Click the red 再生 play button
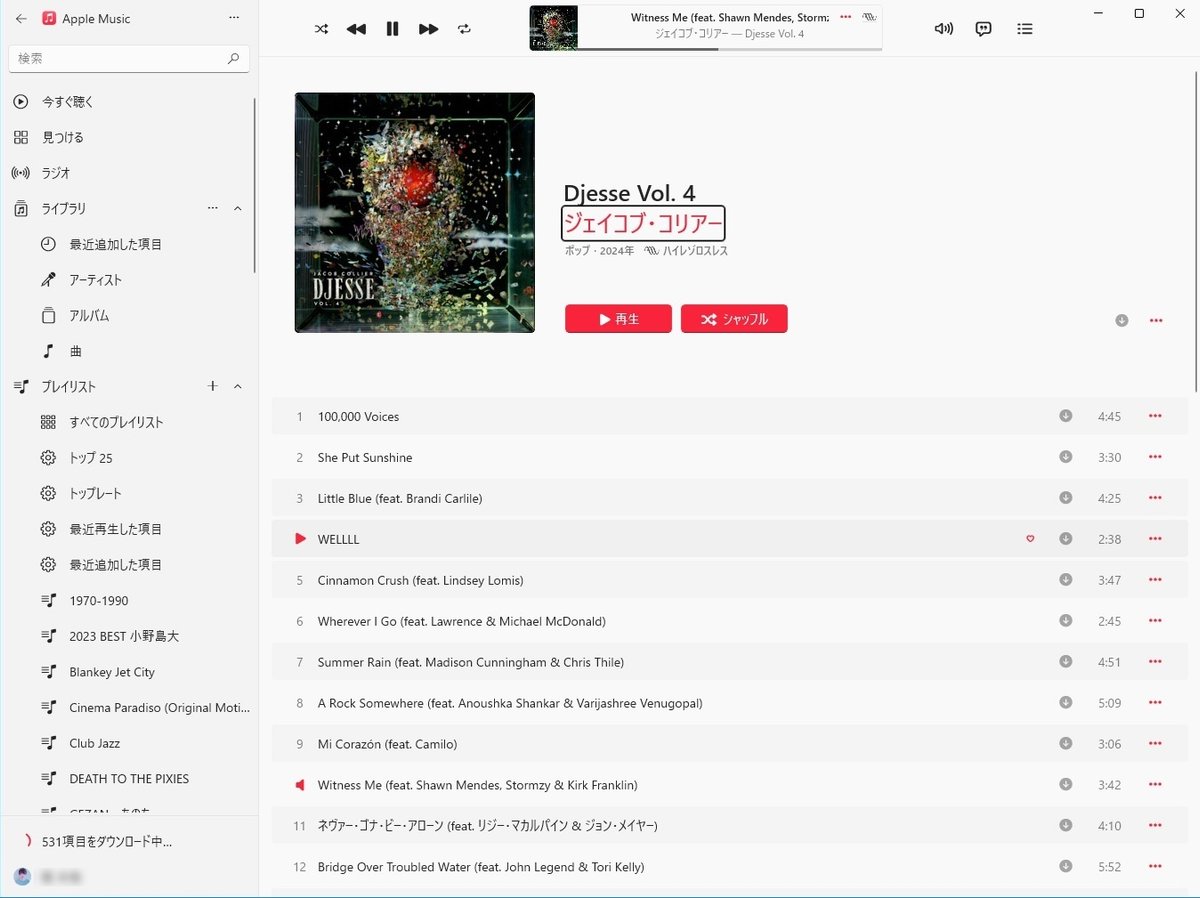This screenshot has height=898, width=1200. (x=618, y=319)
